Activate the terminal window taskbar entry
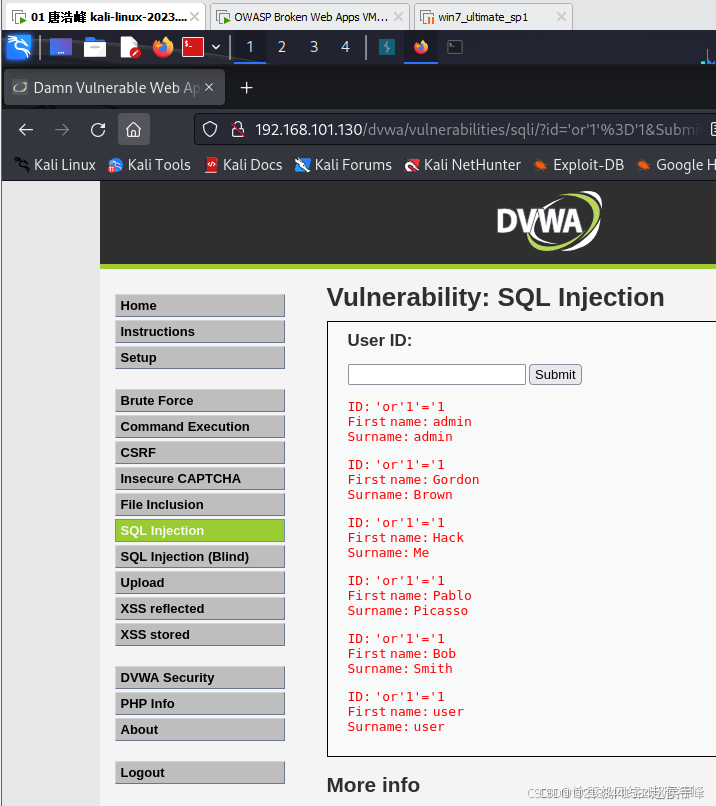Viewport: 716px width, 806px height. coord(455,47)
